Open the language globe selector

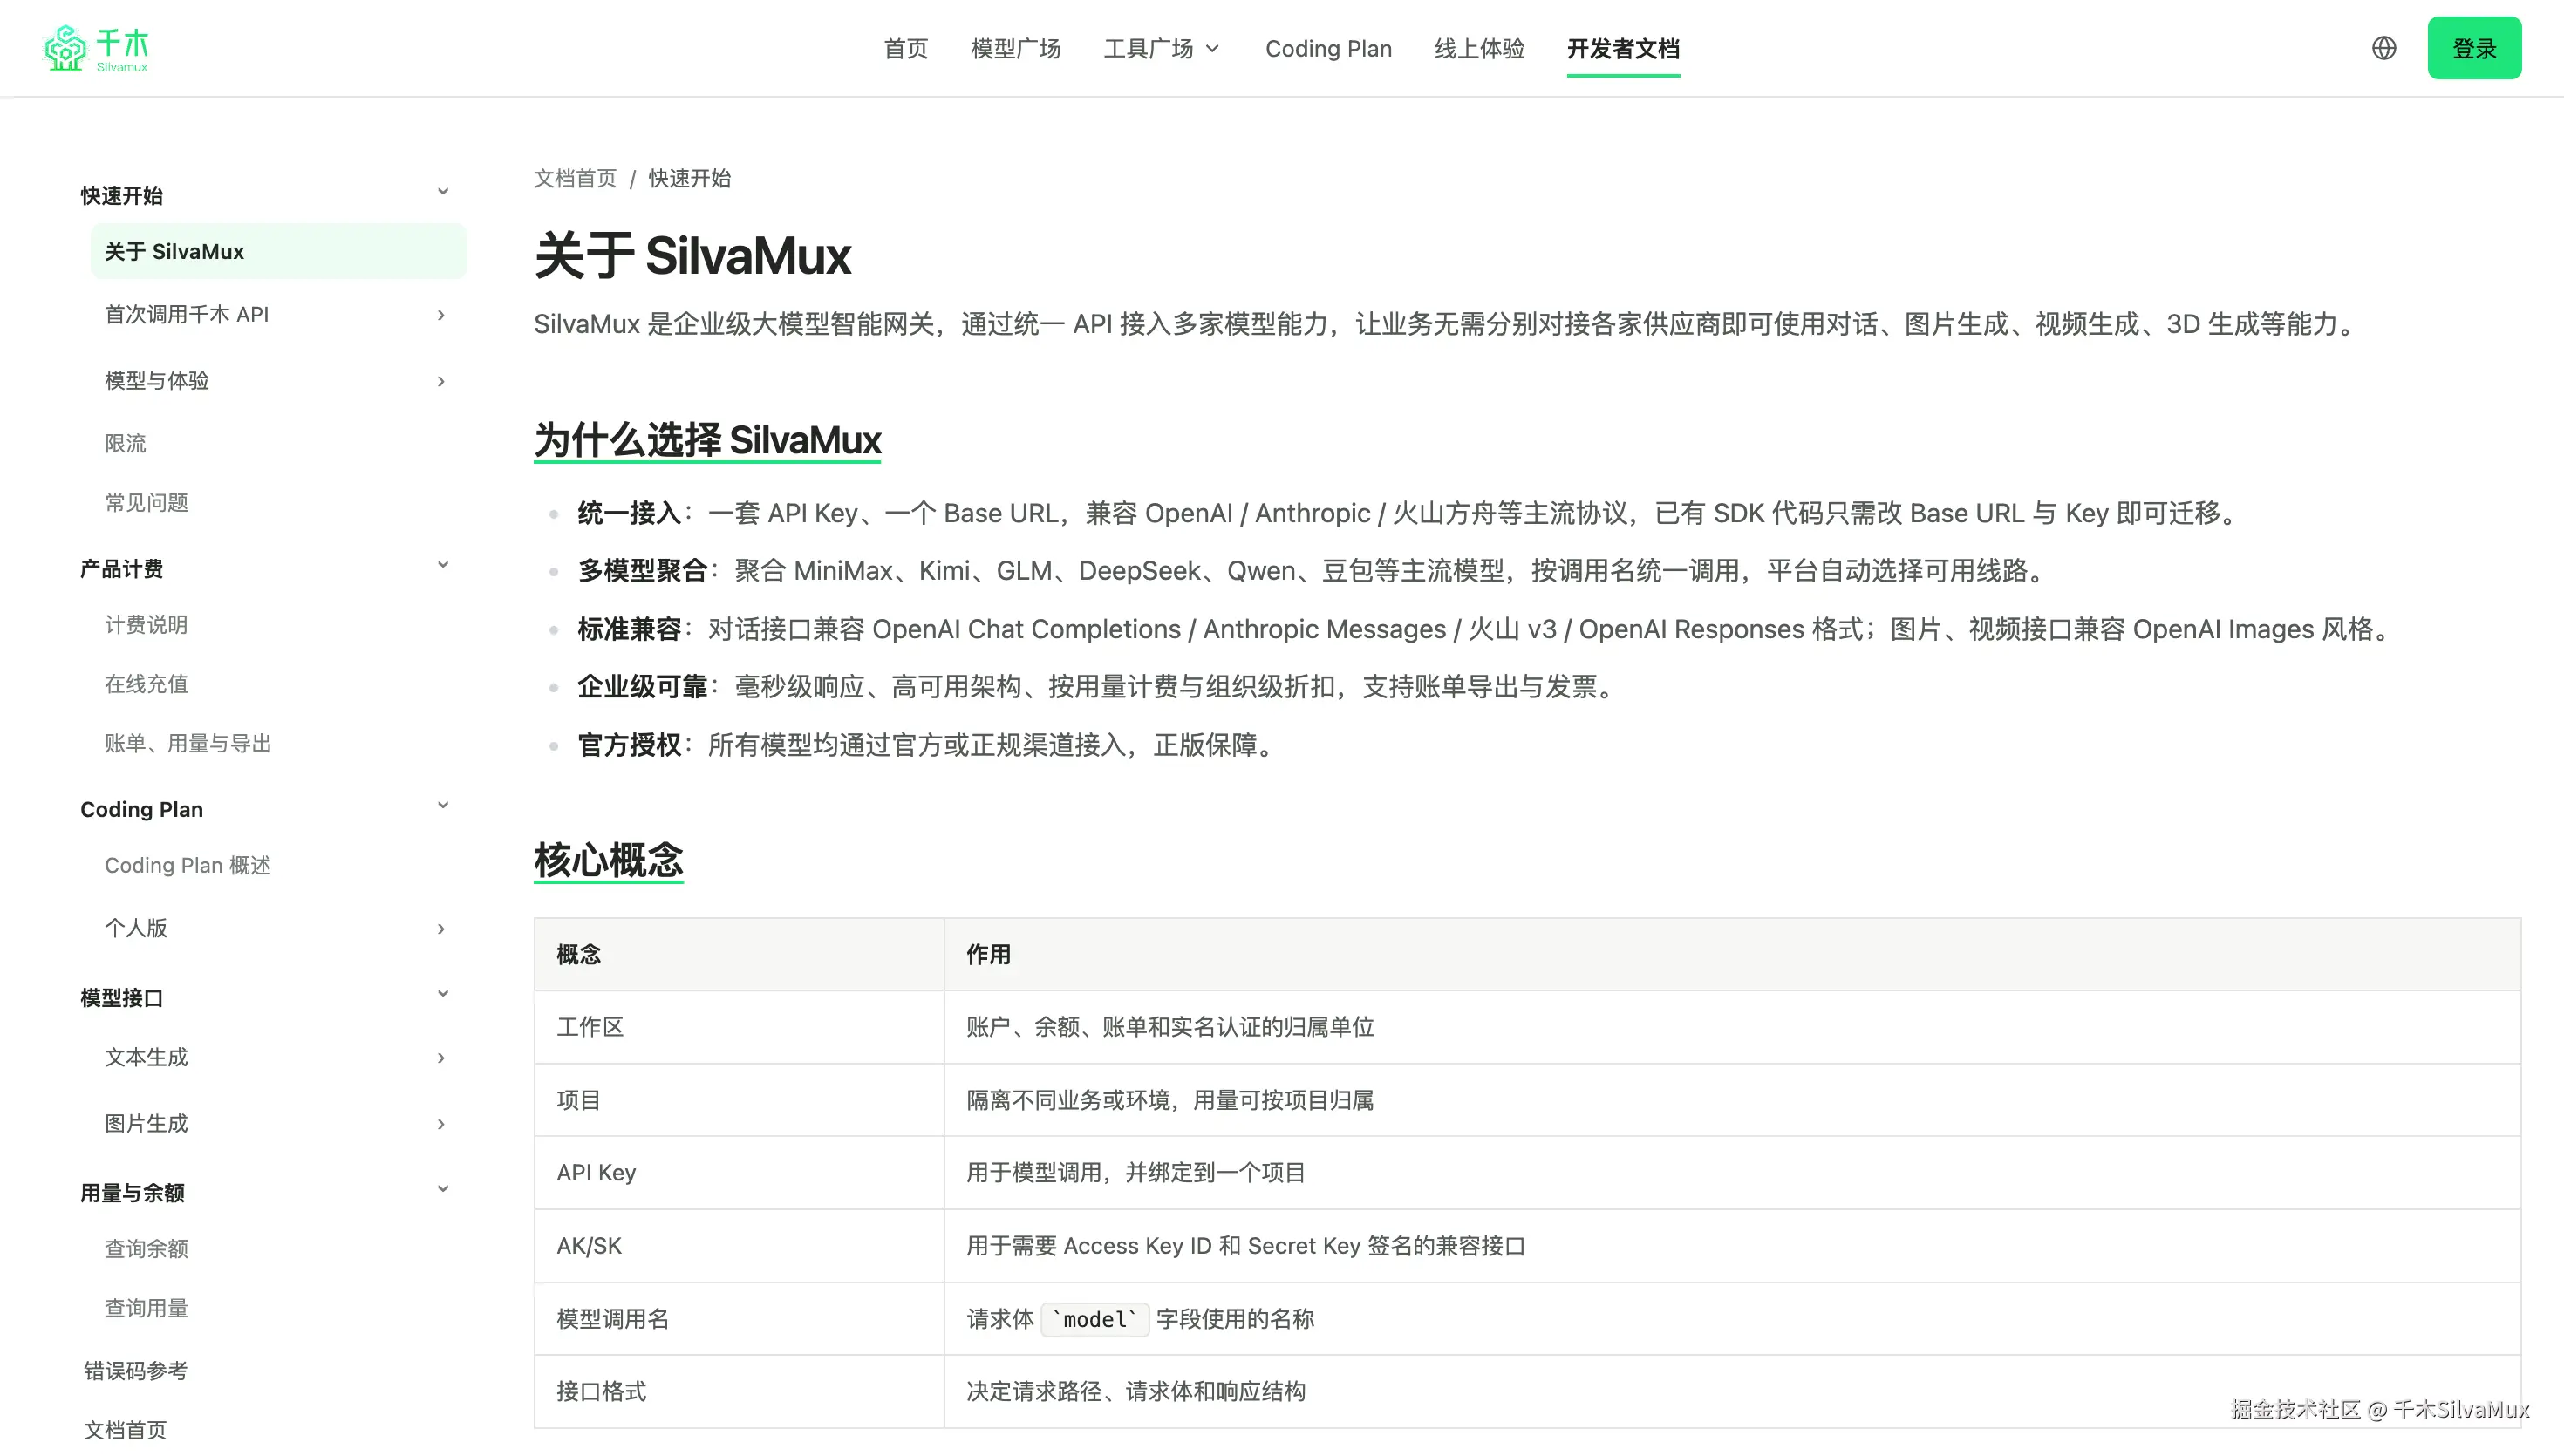pos(2384,48)
